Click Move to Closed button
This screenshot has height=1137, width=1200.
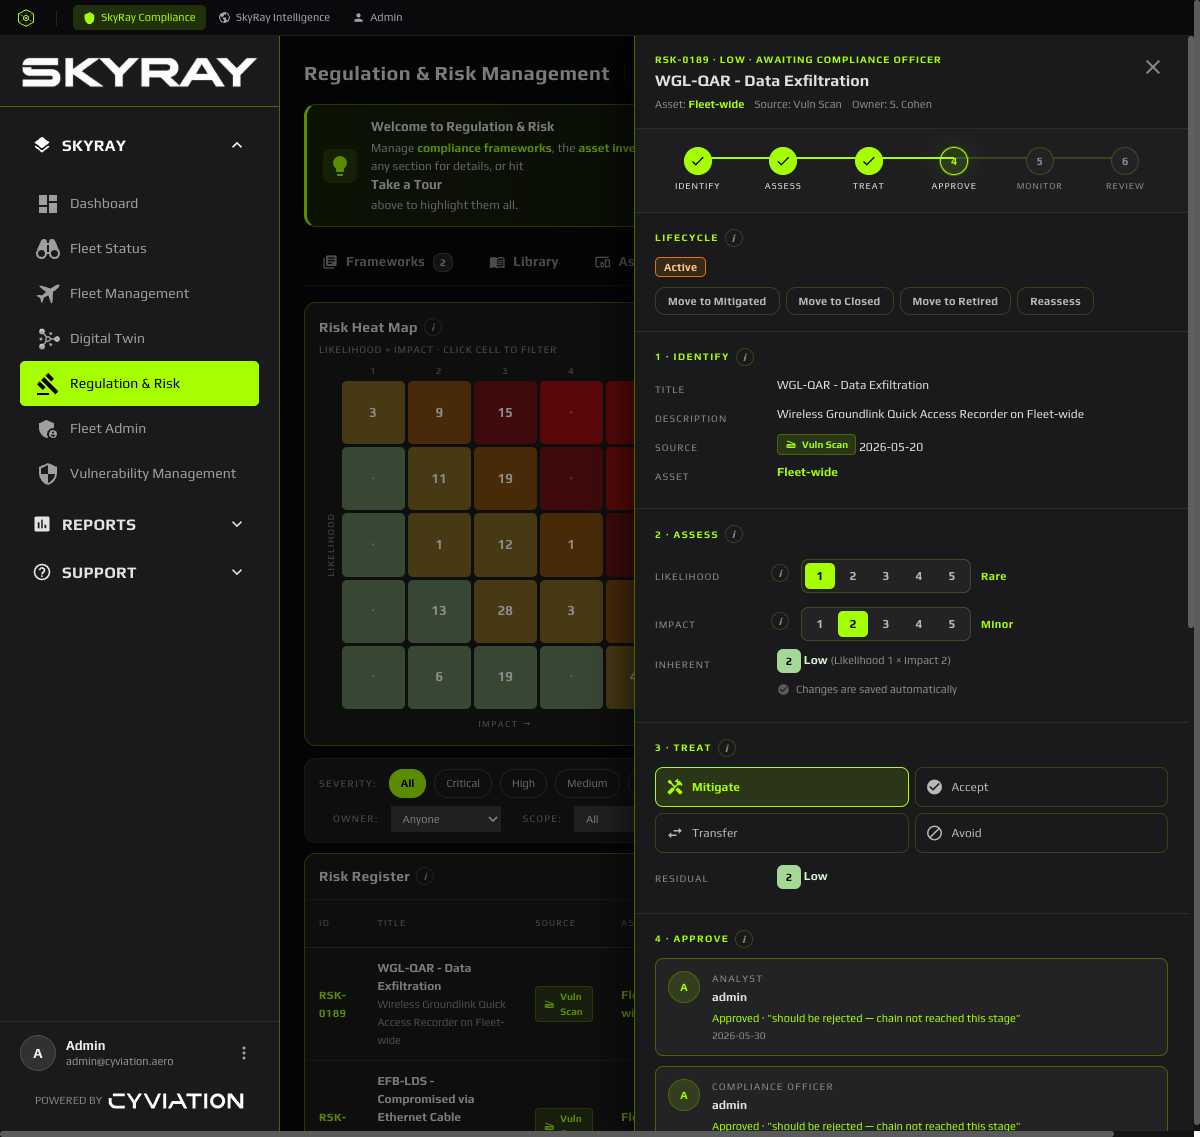pos(839,301)
